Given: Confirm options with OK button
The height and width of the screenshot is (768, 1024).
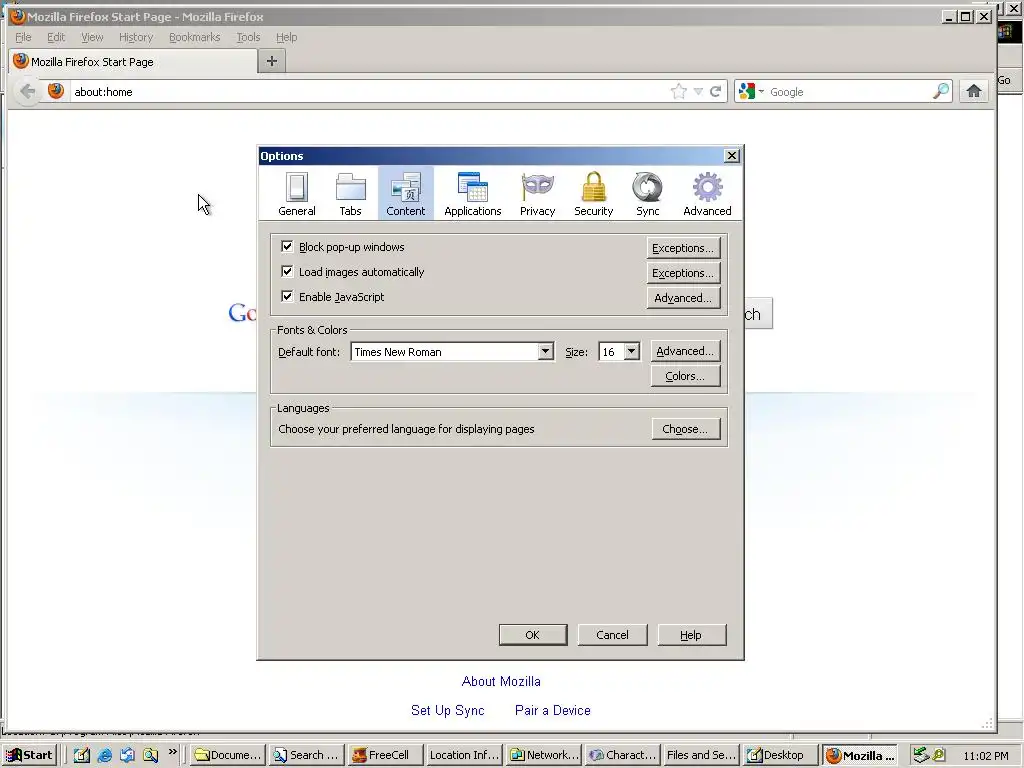Looking at the screenshot, I should [x=533, y=635].
